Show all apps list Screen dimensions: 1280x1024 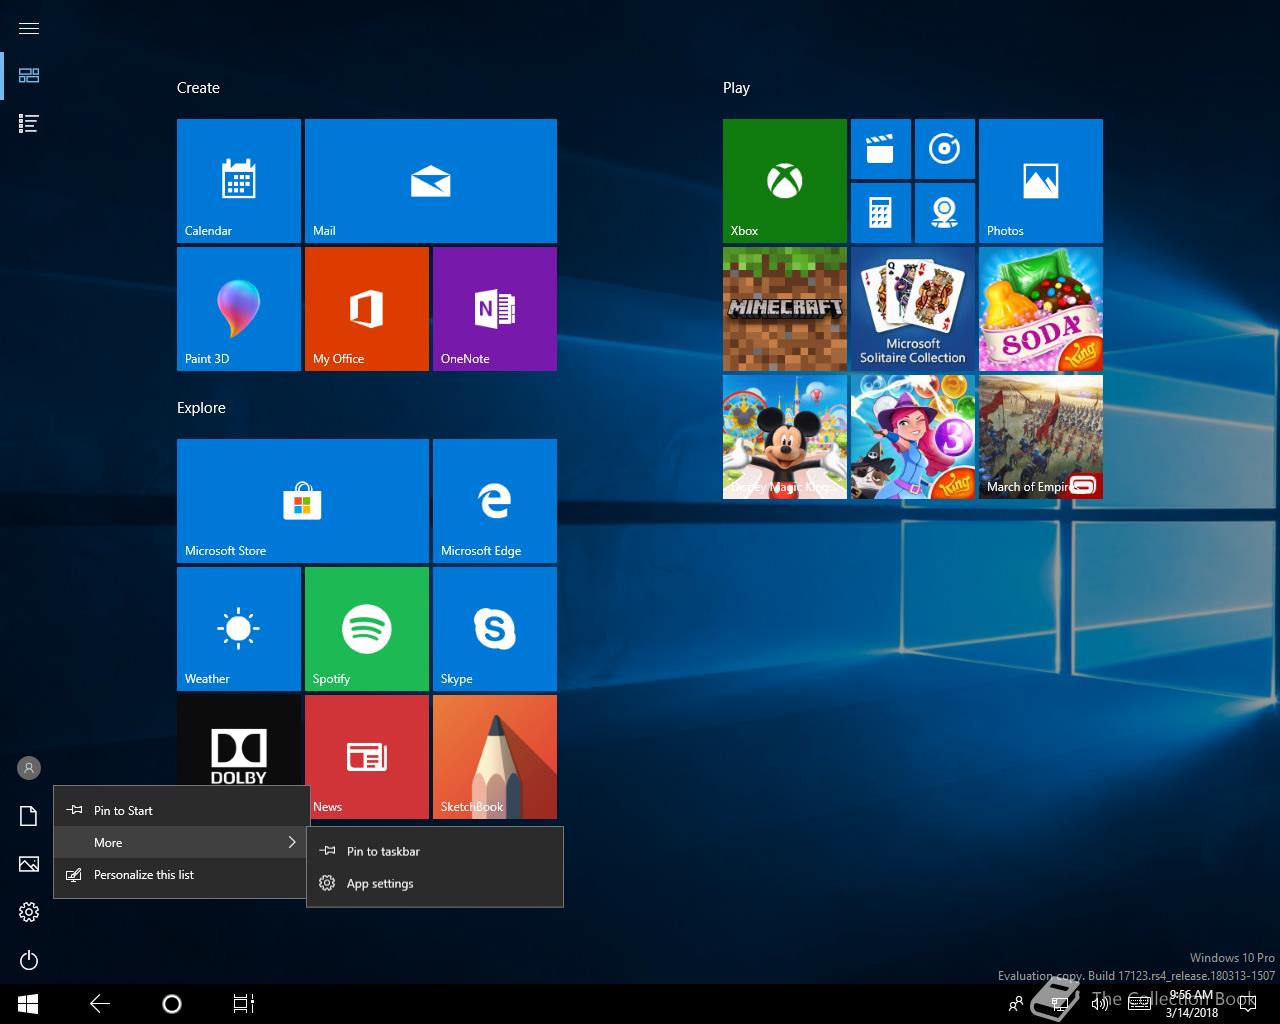click(x=29, y=124)
